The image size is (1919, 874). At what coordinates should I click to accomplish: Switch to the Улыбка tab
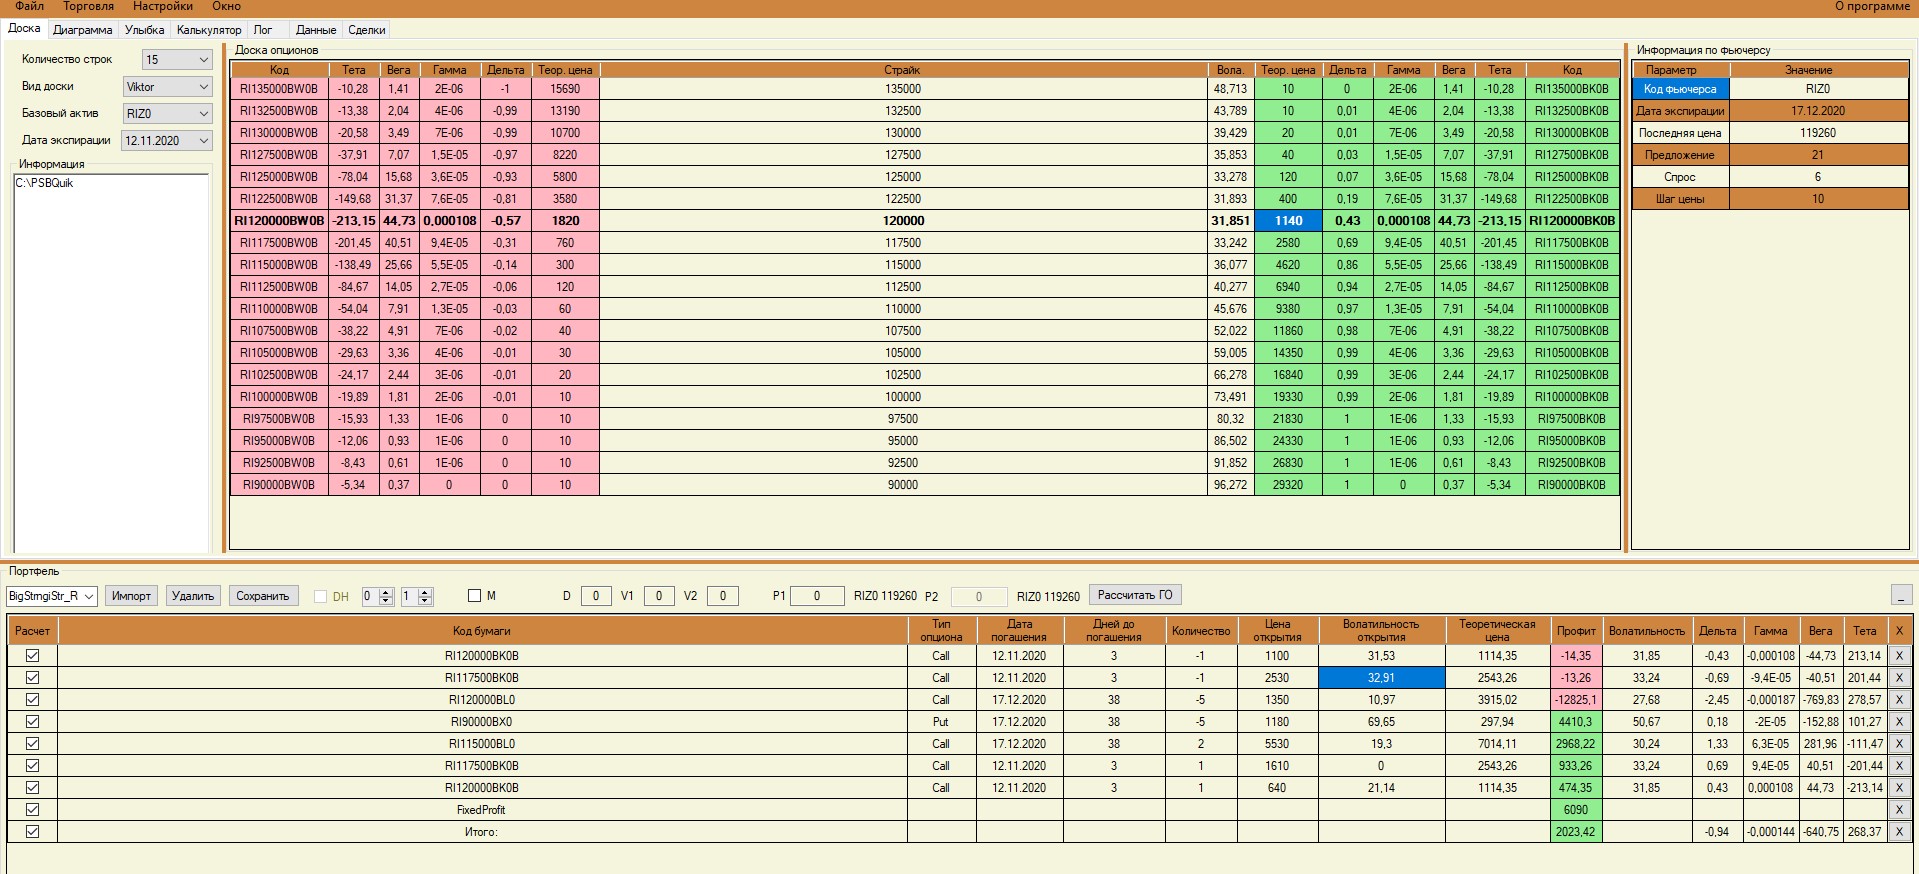[144, 30]
